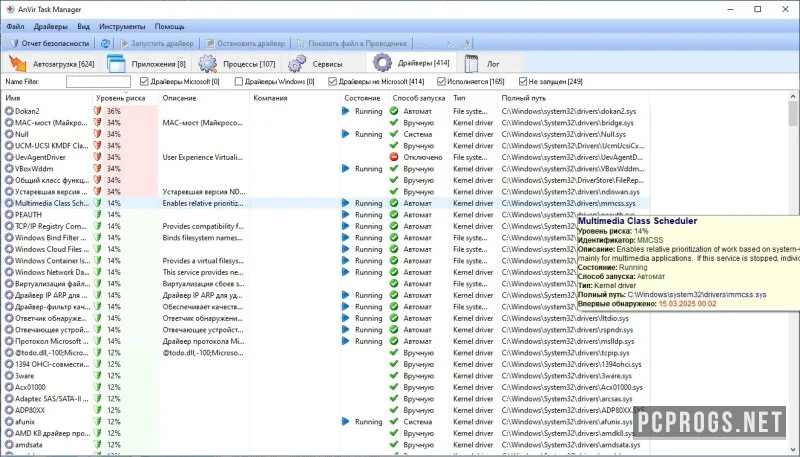Click the path C:\Windows\system32\drivers\Null.sys
Screen dimensions: 800x457
563,134
